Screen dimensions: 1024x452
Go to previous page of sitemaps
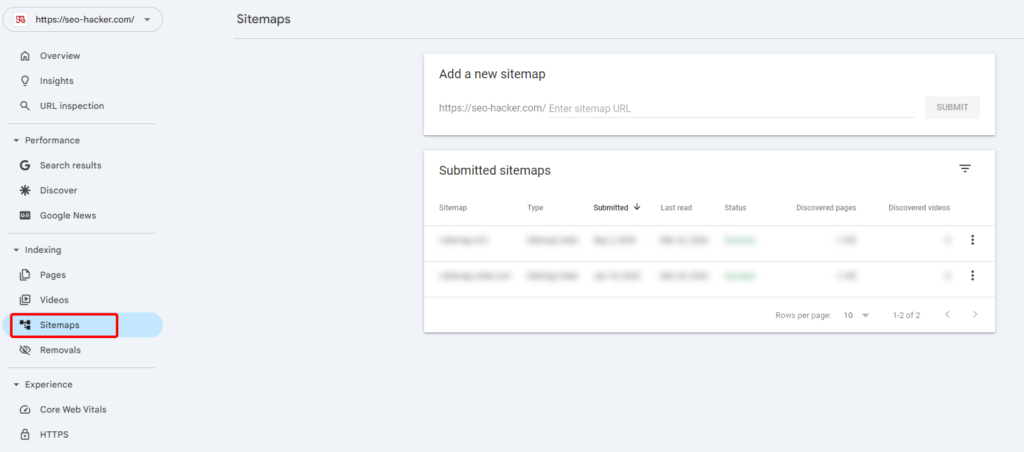(948, 315)
